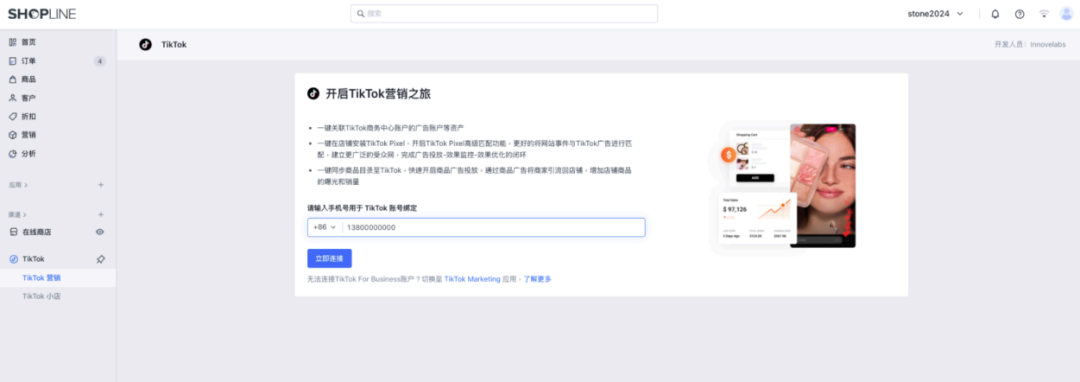Click the 订单 orders icon in sidebar
The height and width of the screenshot is (382, 1080).
pyautogui.click(x=12, y=61)
